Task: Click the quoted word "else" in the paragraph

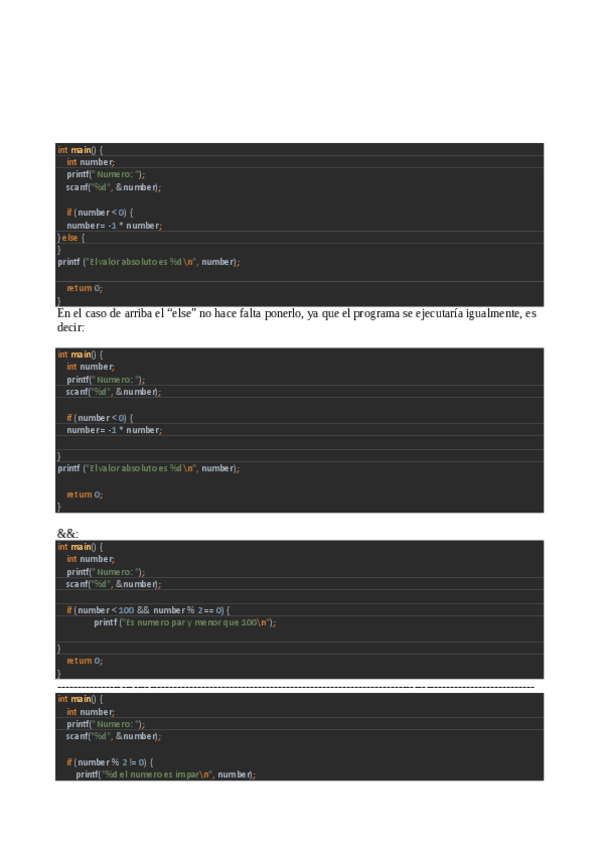Action: click(182, 314)
